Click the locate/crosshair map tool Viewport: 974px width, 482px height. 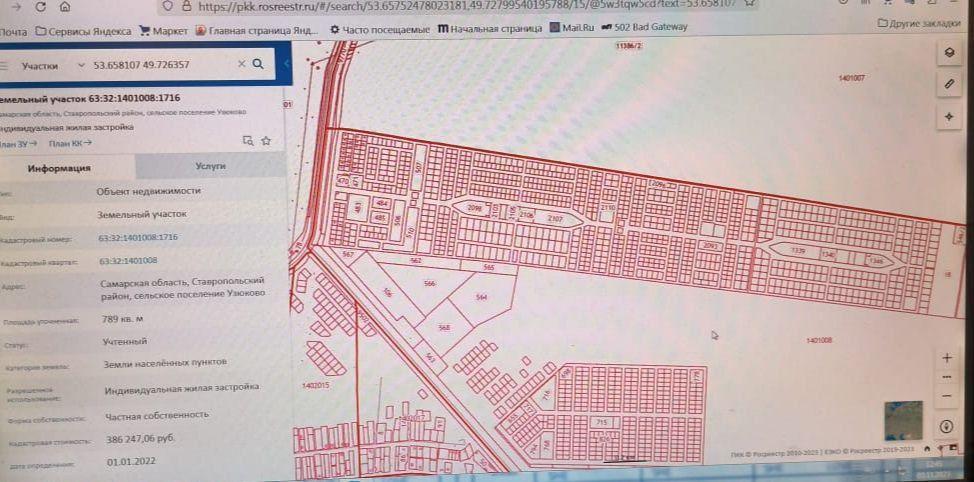click(948, 117)
